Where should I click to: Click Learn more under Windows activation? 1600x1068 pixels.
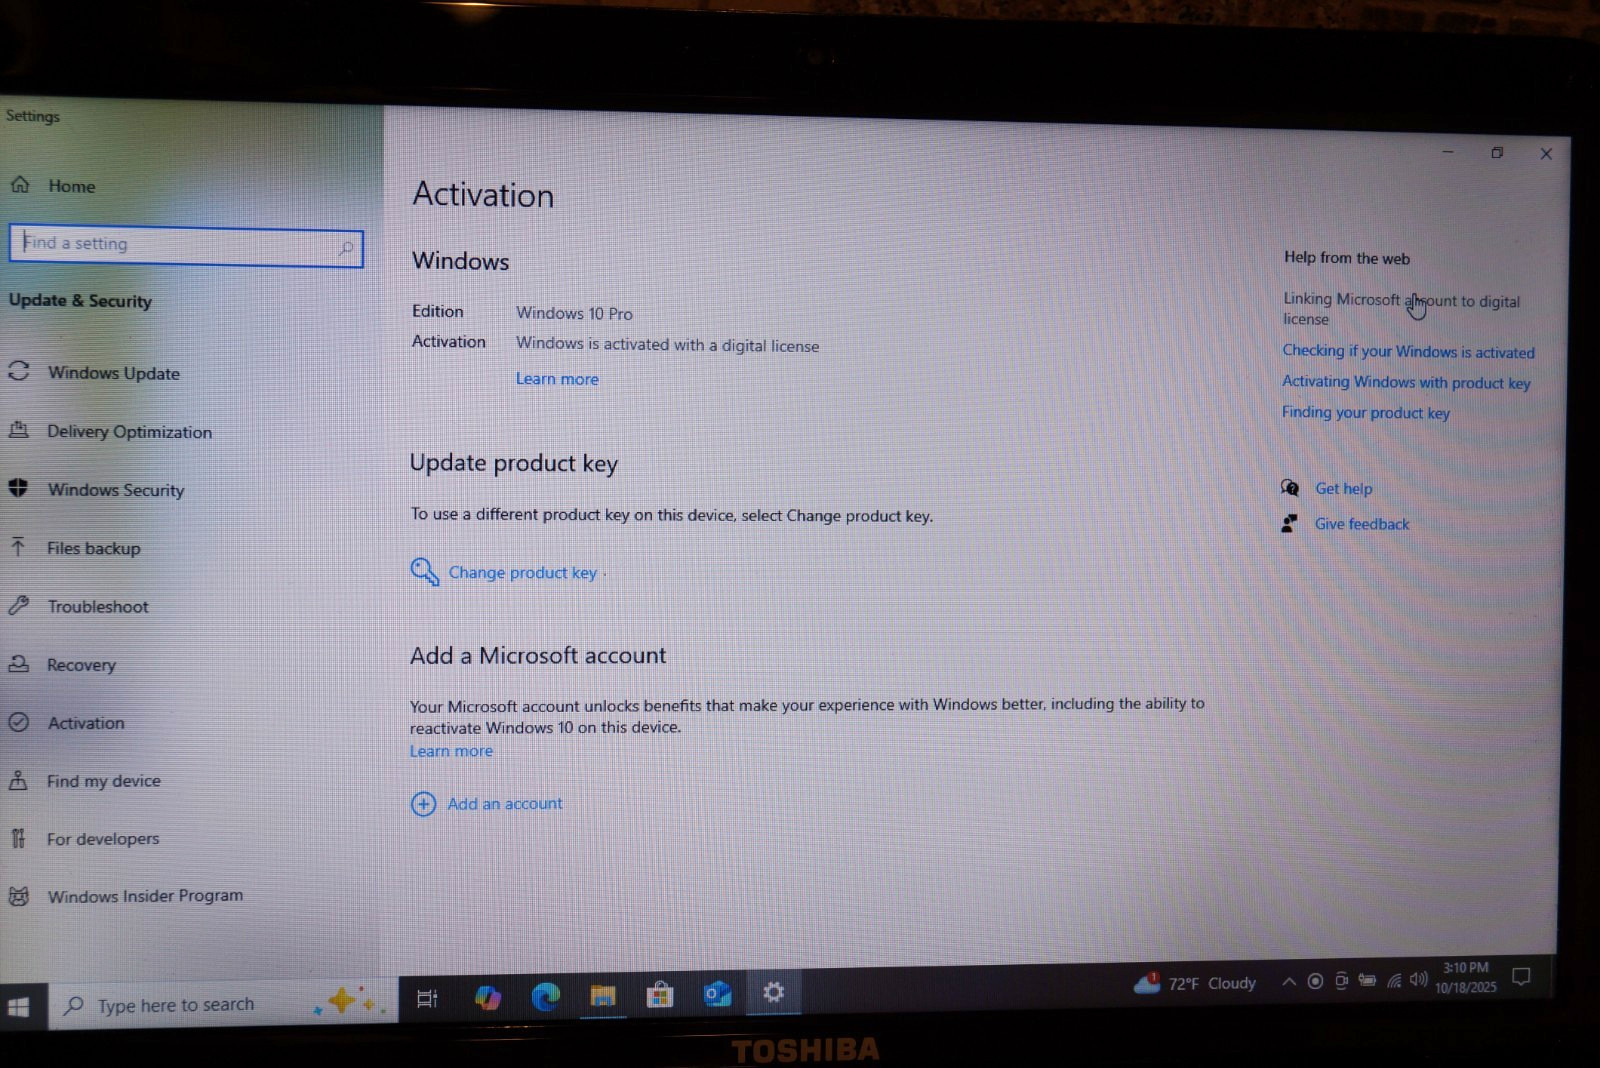pyautogui.click(x=557, y=379)
